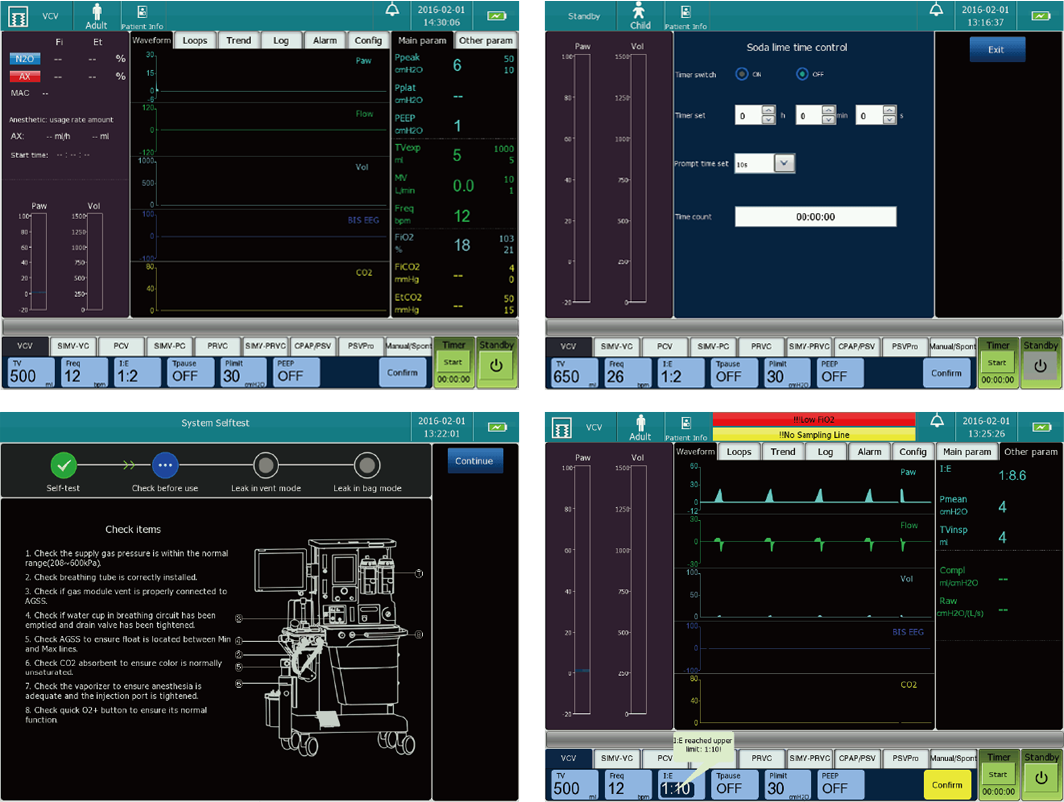Click battery icon on System Selftest screen

click(x=496, y=427)
